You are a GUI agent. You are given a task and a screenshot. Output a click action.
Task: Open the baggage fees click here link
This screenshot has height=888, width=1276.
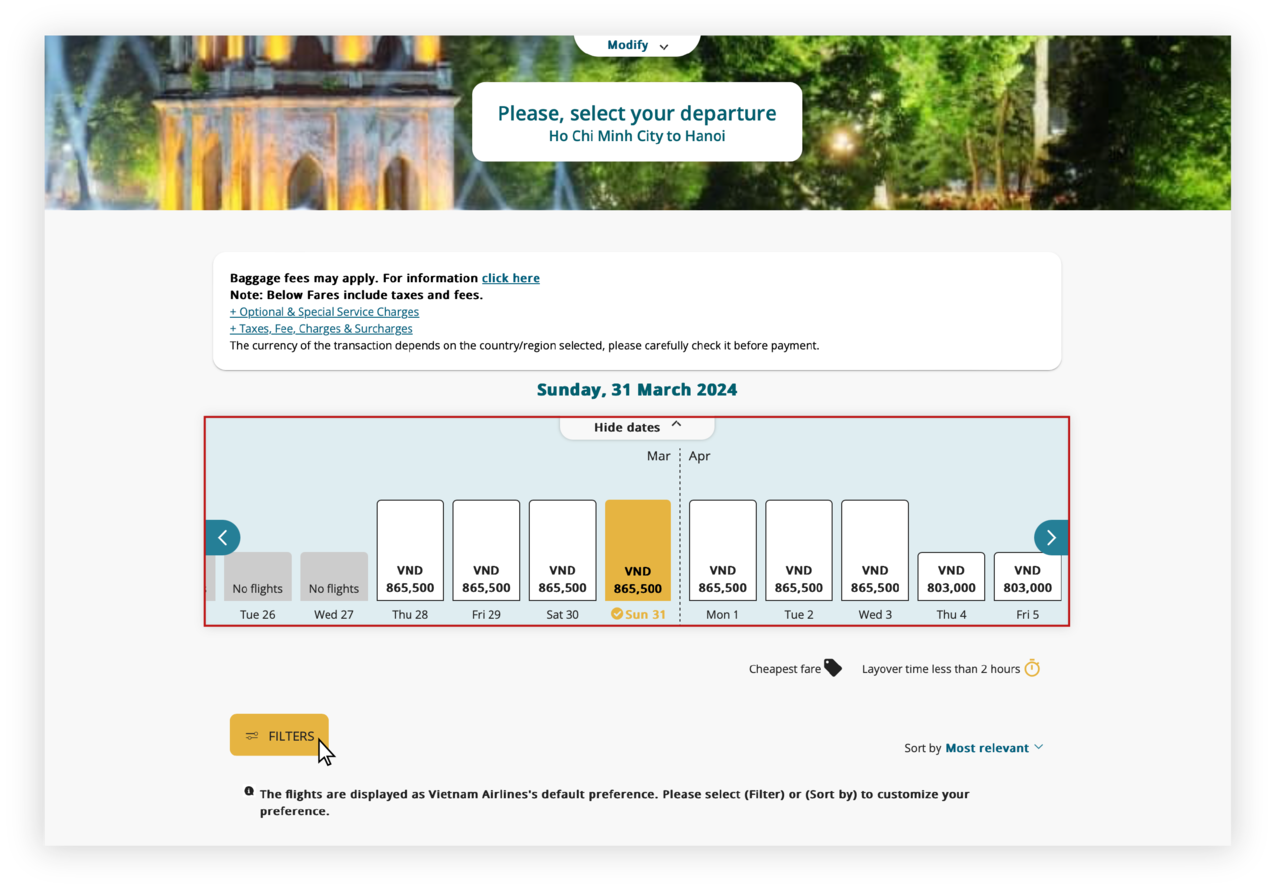coord(510,278)
